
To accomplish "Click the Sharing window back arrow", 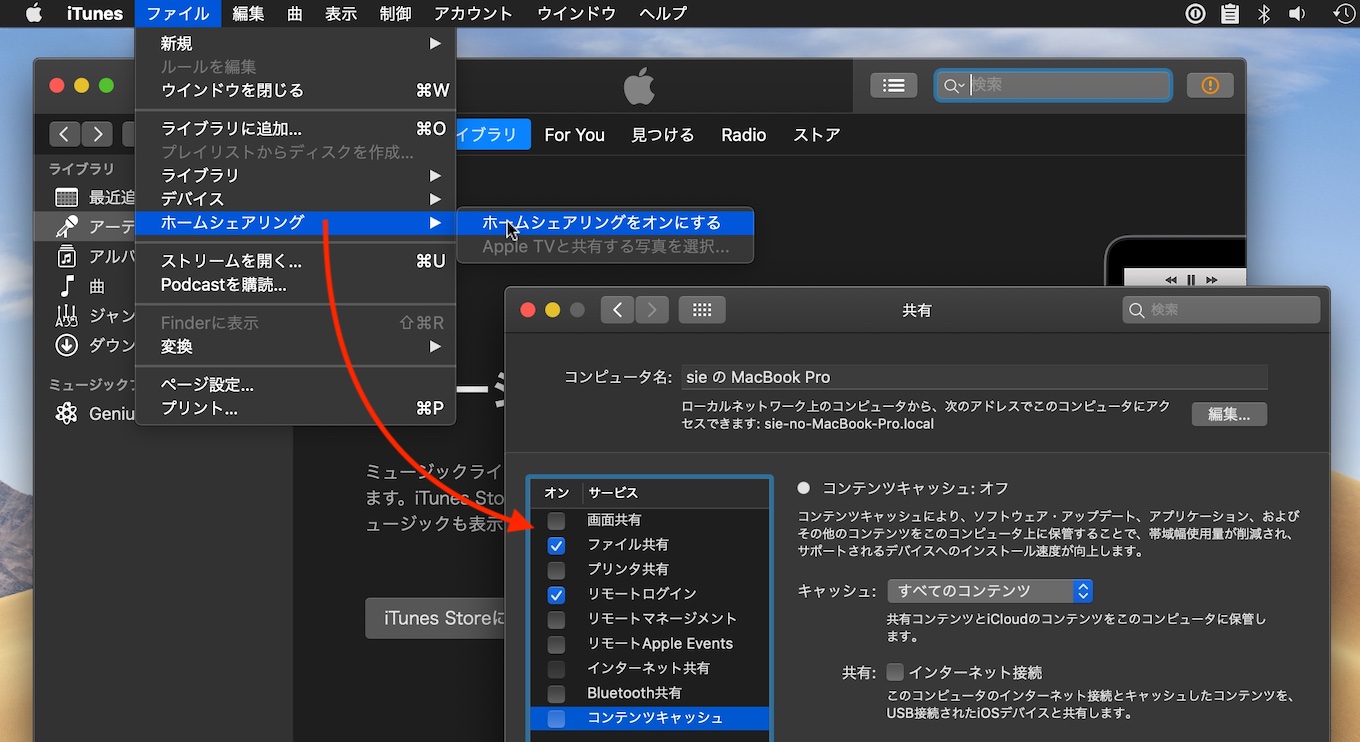I will pyautogui.click(x=617, y=310).
